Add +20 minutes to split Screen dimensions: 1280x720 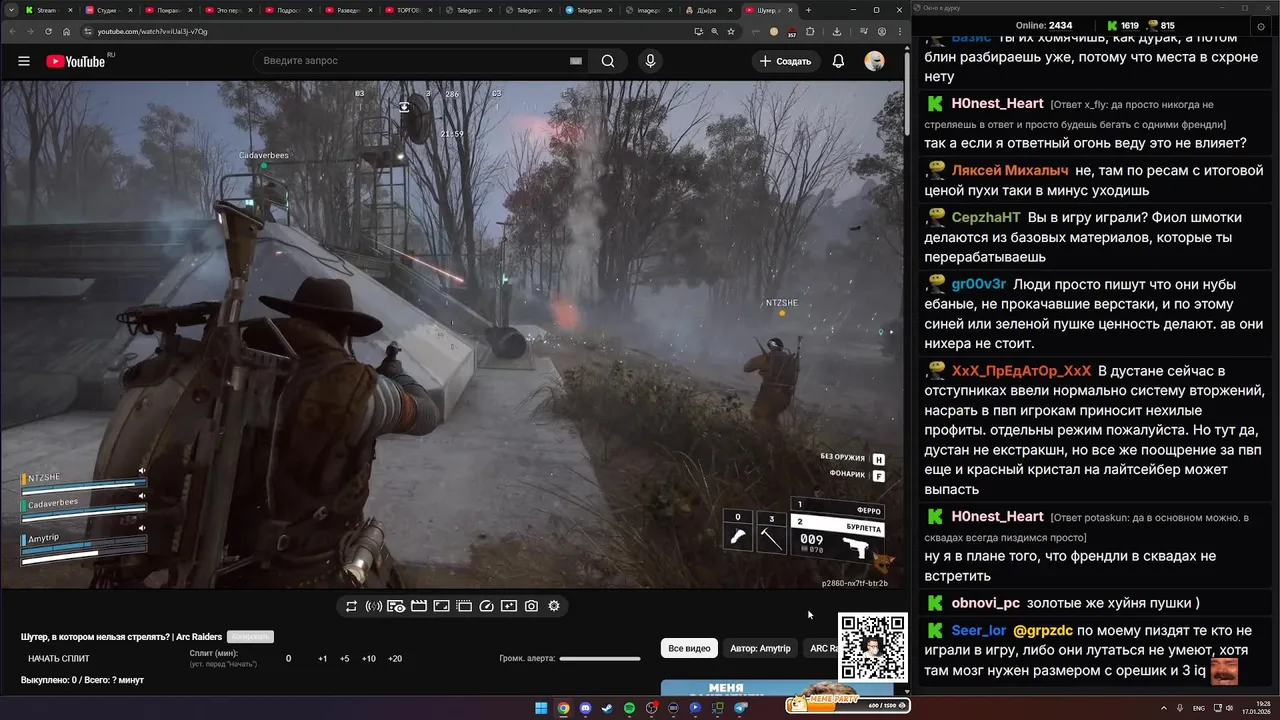[x=395, y=659]
